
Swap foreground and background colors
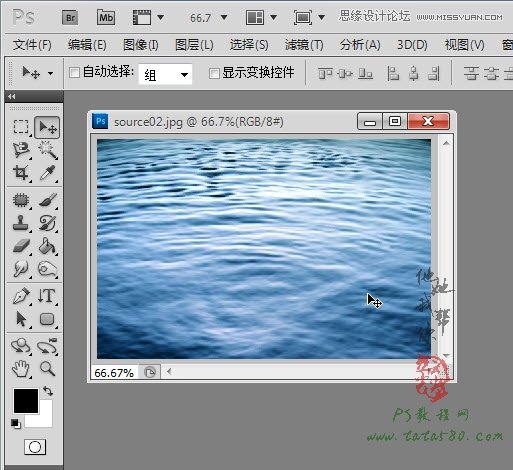click(48, 391)
